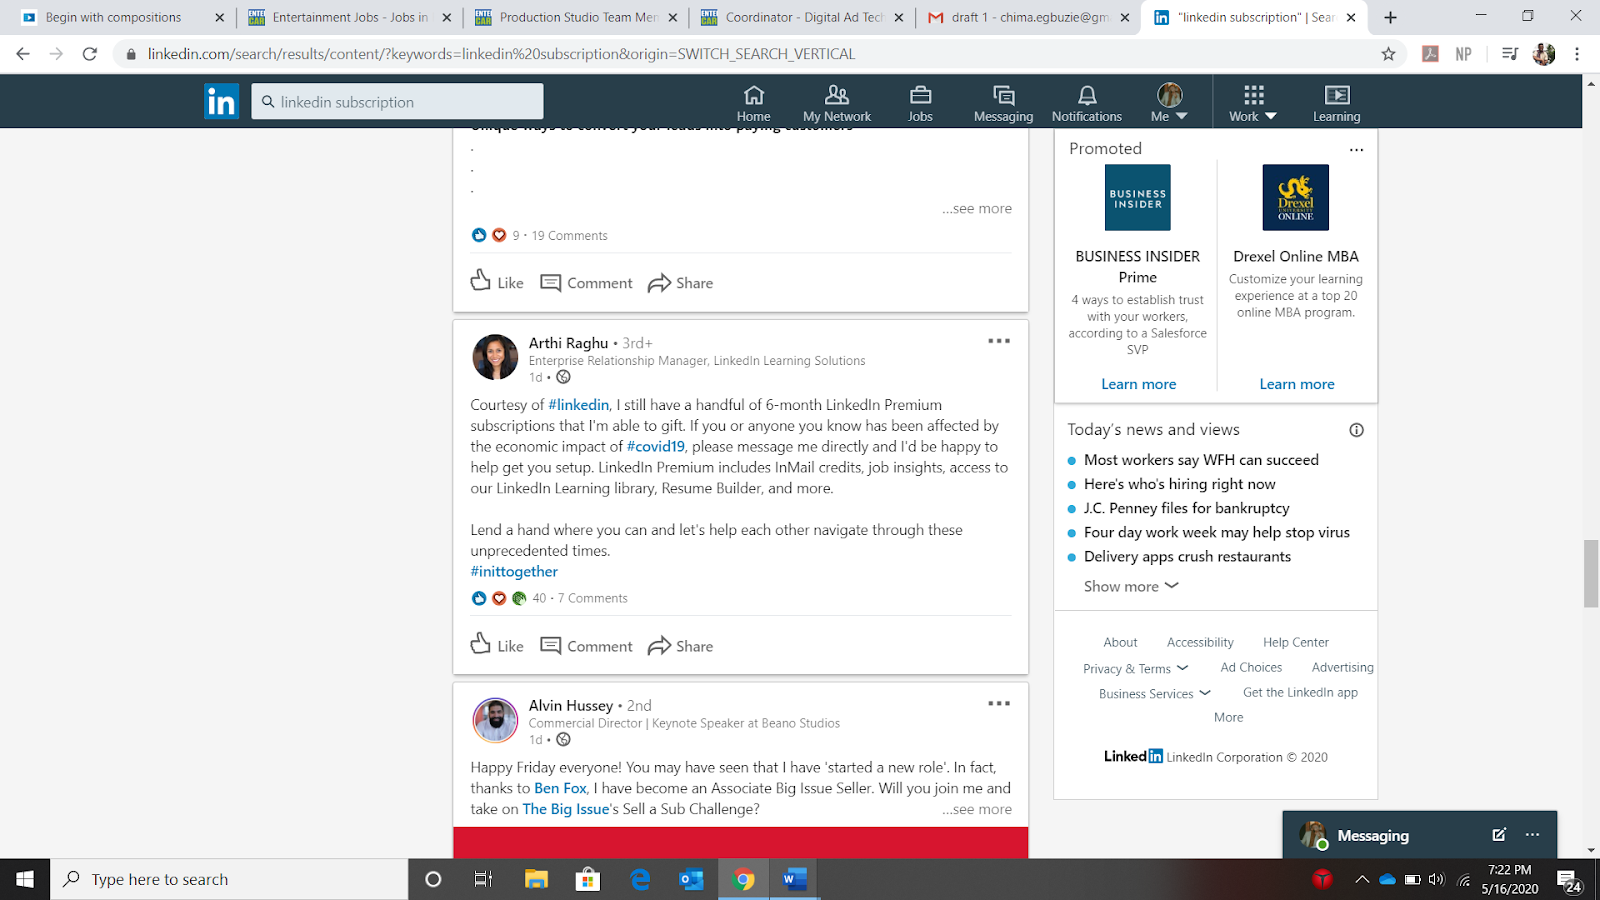The image size is (1600, 900).
Task: Click the Business Insider ad logo
Action: click(x=1138, y=198)
